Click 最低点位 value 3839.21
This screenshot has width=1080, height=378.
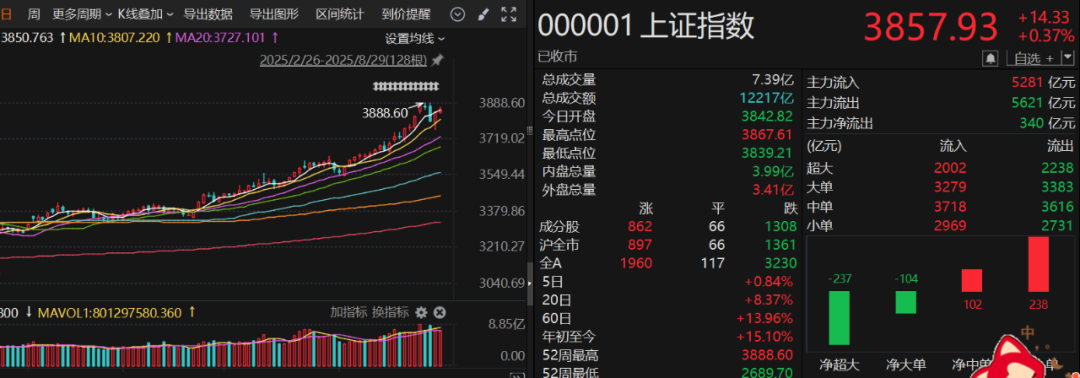[767, 154]
